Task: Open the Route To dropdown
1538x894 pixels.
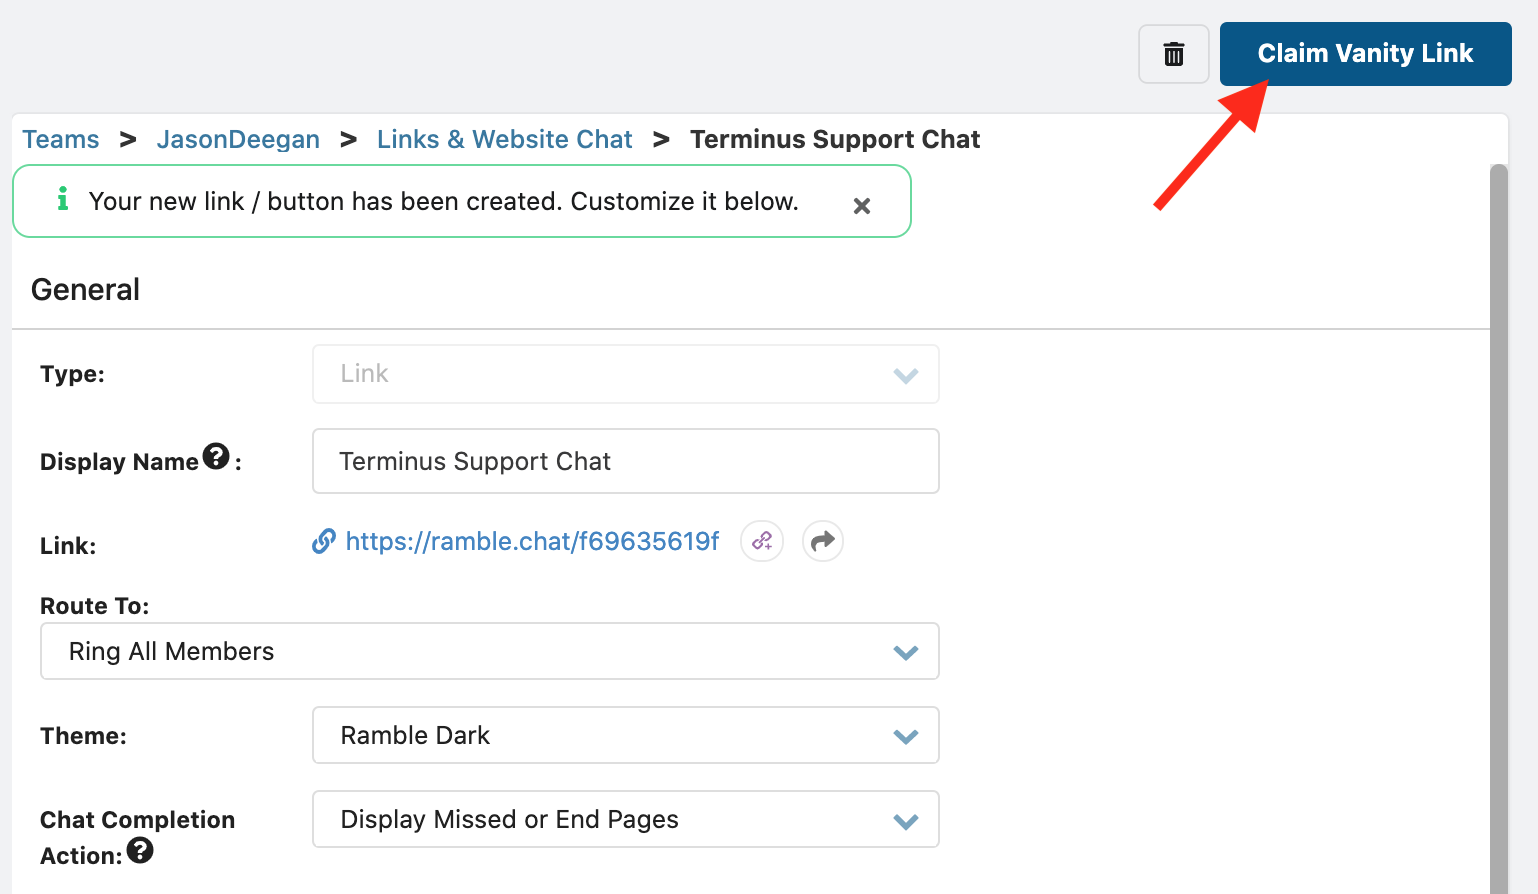Action: tap(490, 651)
